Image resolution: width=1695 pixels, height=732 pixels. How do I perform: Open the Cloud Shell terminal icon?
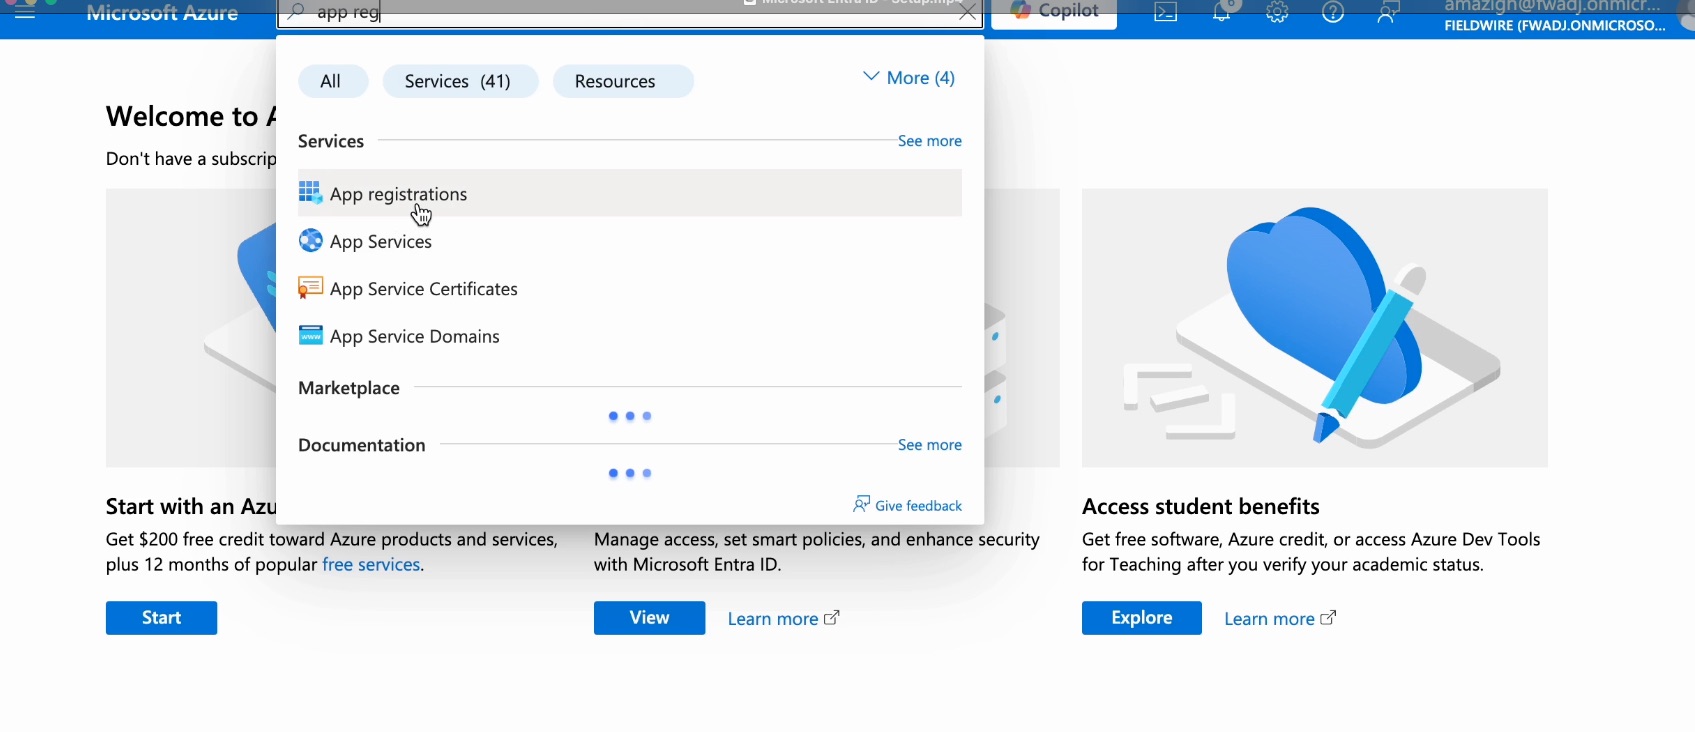tap(1166, 13)
